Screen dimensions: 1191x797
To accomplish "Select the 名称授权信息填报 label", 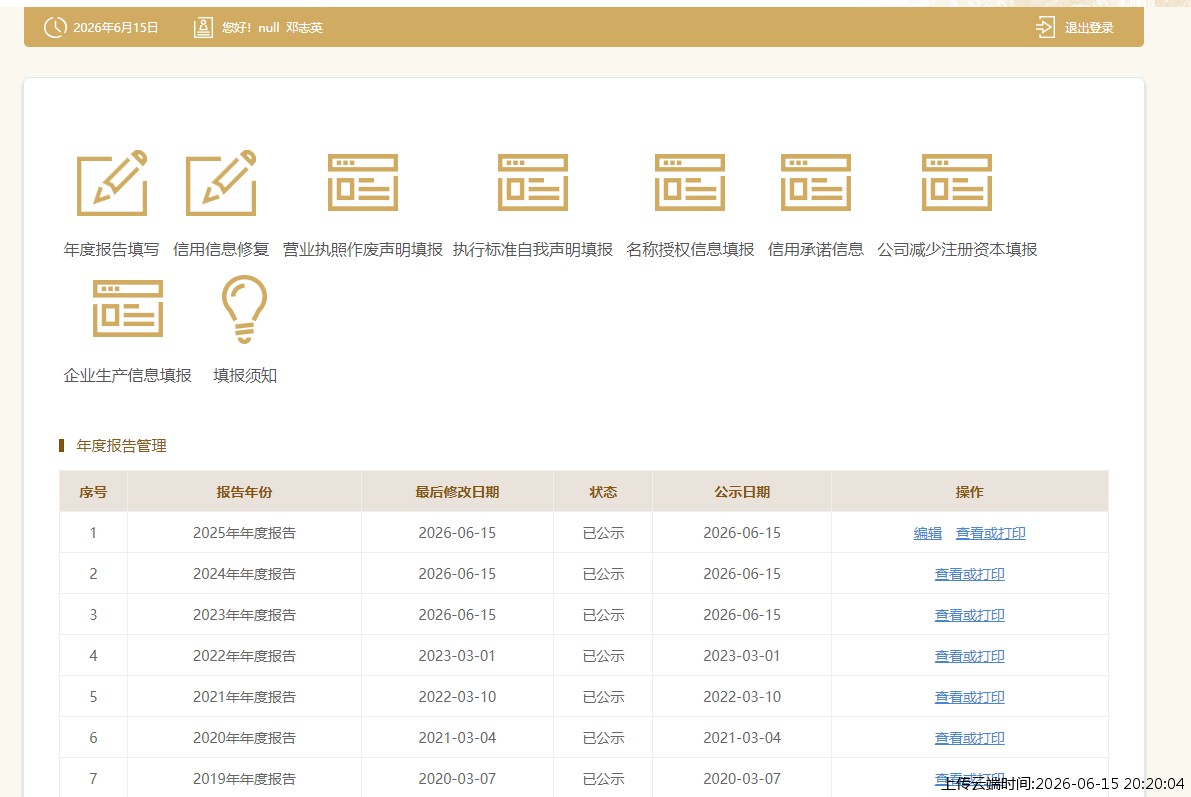I will coord(690,249).
